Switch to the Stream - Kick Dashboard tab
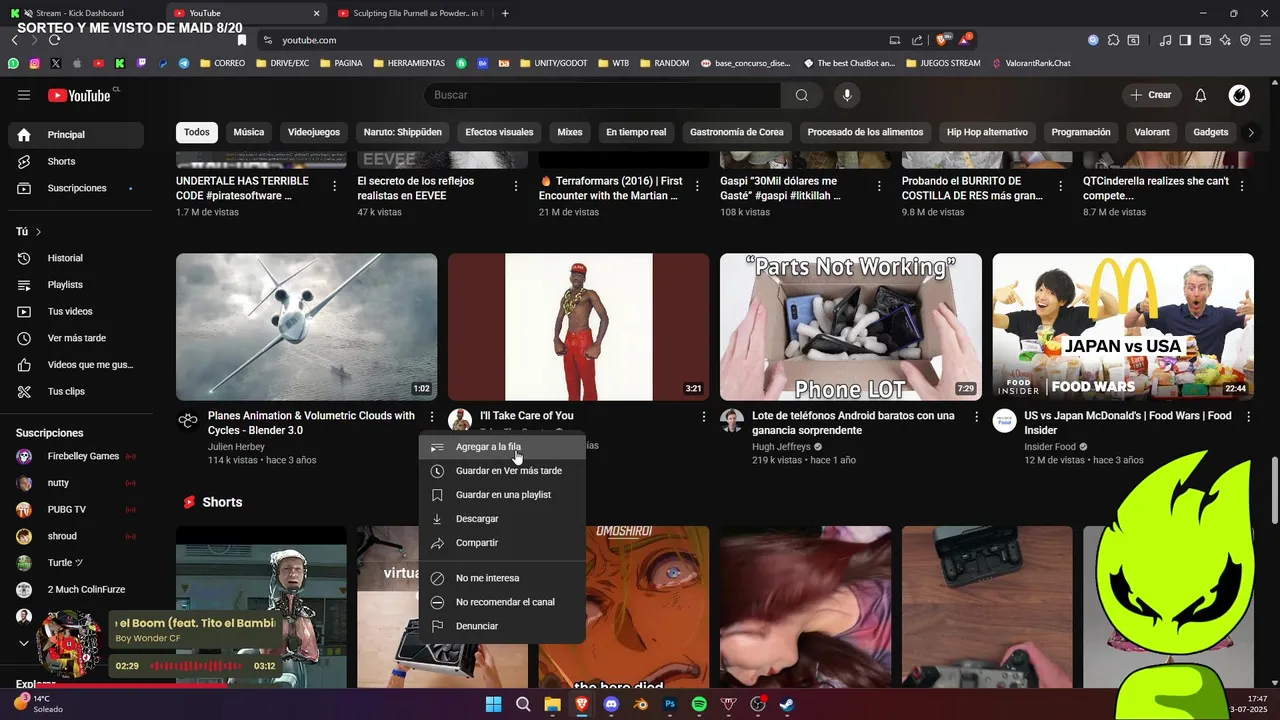 tap(80, 13)
